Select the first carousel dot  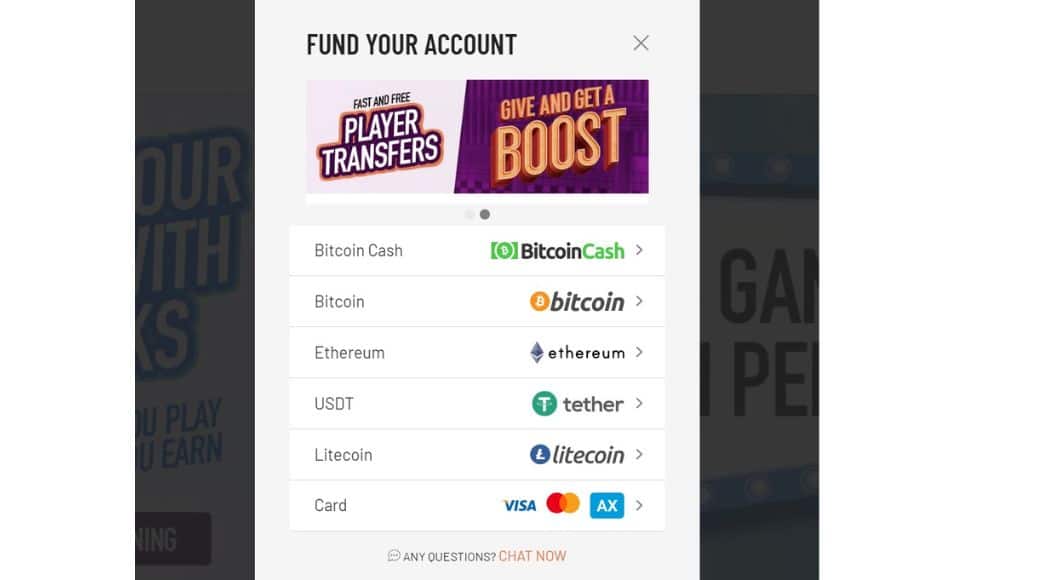point(470,215)
